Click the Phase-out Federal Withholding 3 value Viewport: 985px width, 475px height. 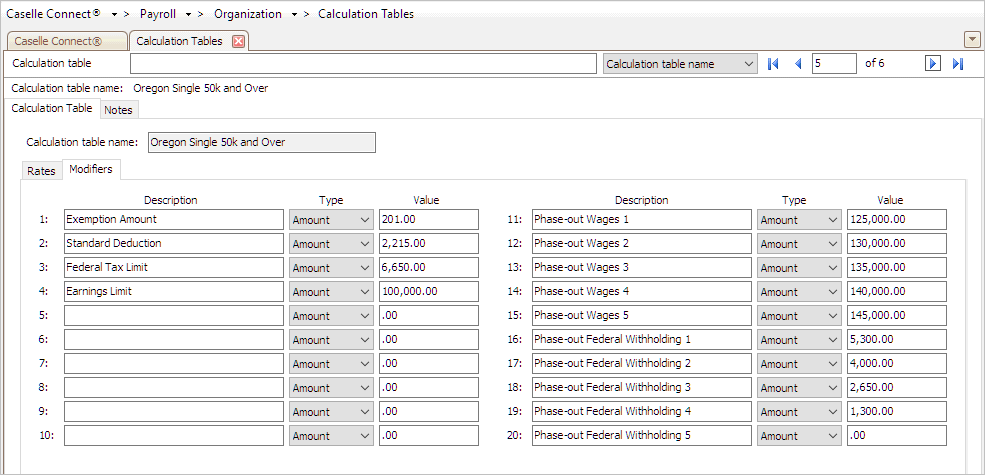tap(895, 388)
